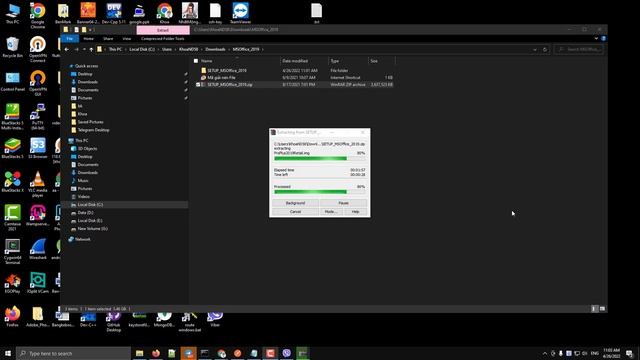Select Network in navigation pane
640x360 pixels.
coord(82,239)
